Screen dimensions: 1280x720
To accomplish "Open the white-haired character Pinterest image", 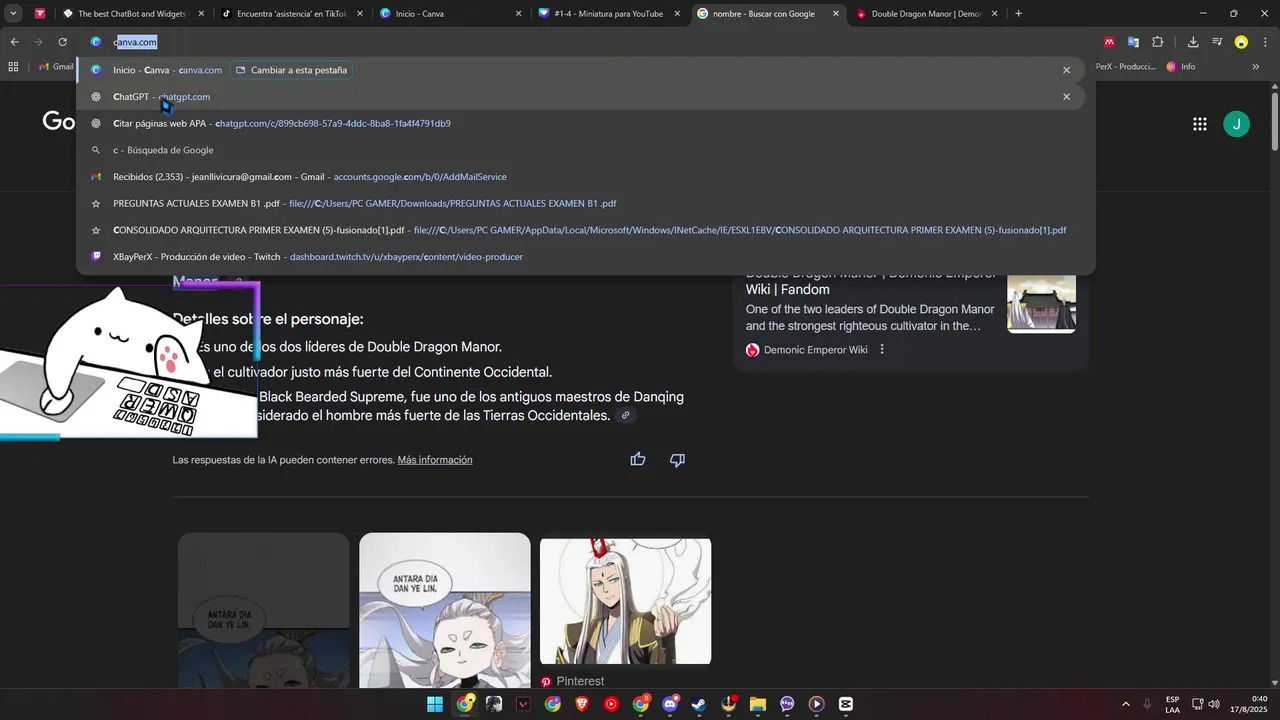I will [x=625, y=601].
